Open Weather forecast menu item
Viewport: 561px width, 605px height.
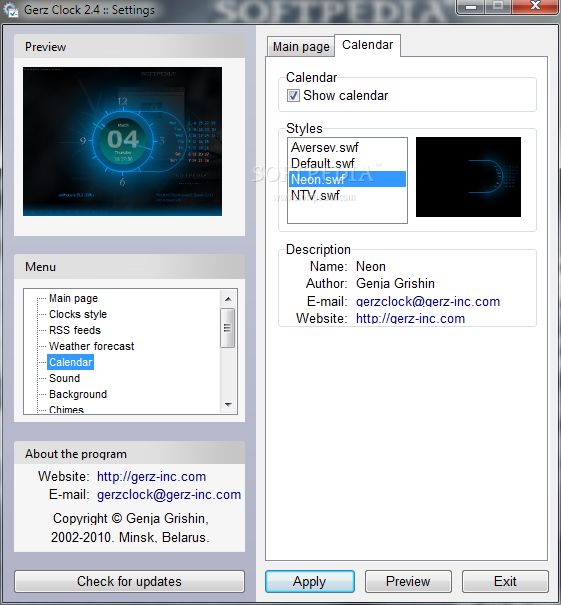[x=91, y=346]
